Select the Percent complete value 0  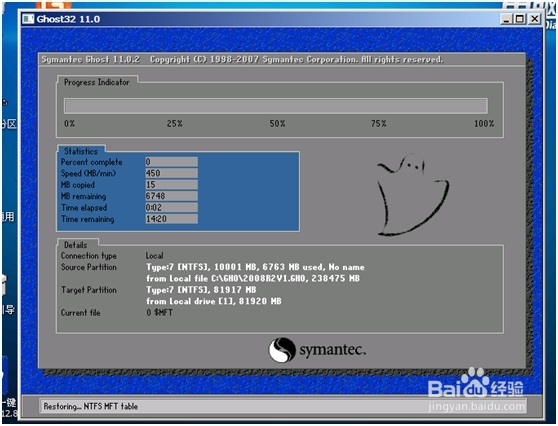[171, 162]
